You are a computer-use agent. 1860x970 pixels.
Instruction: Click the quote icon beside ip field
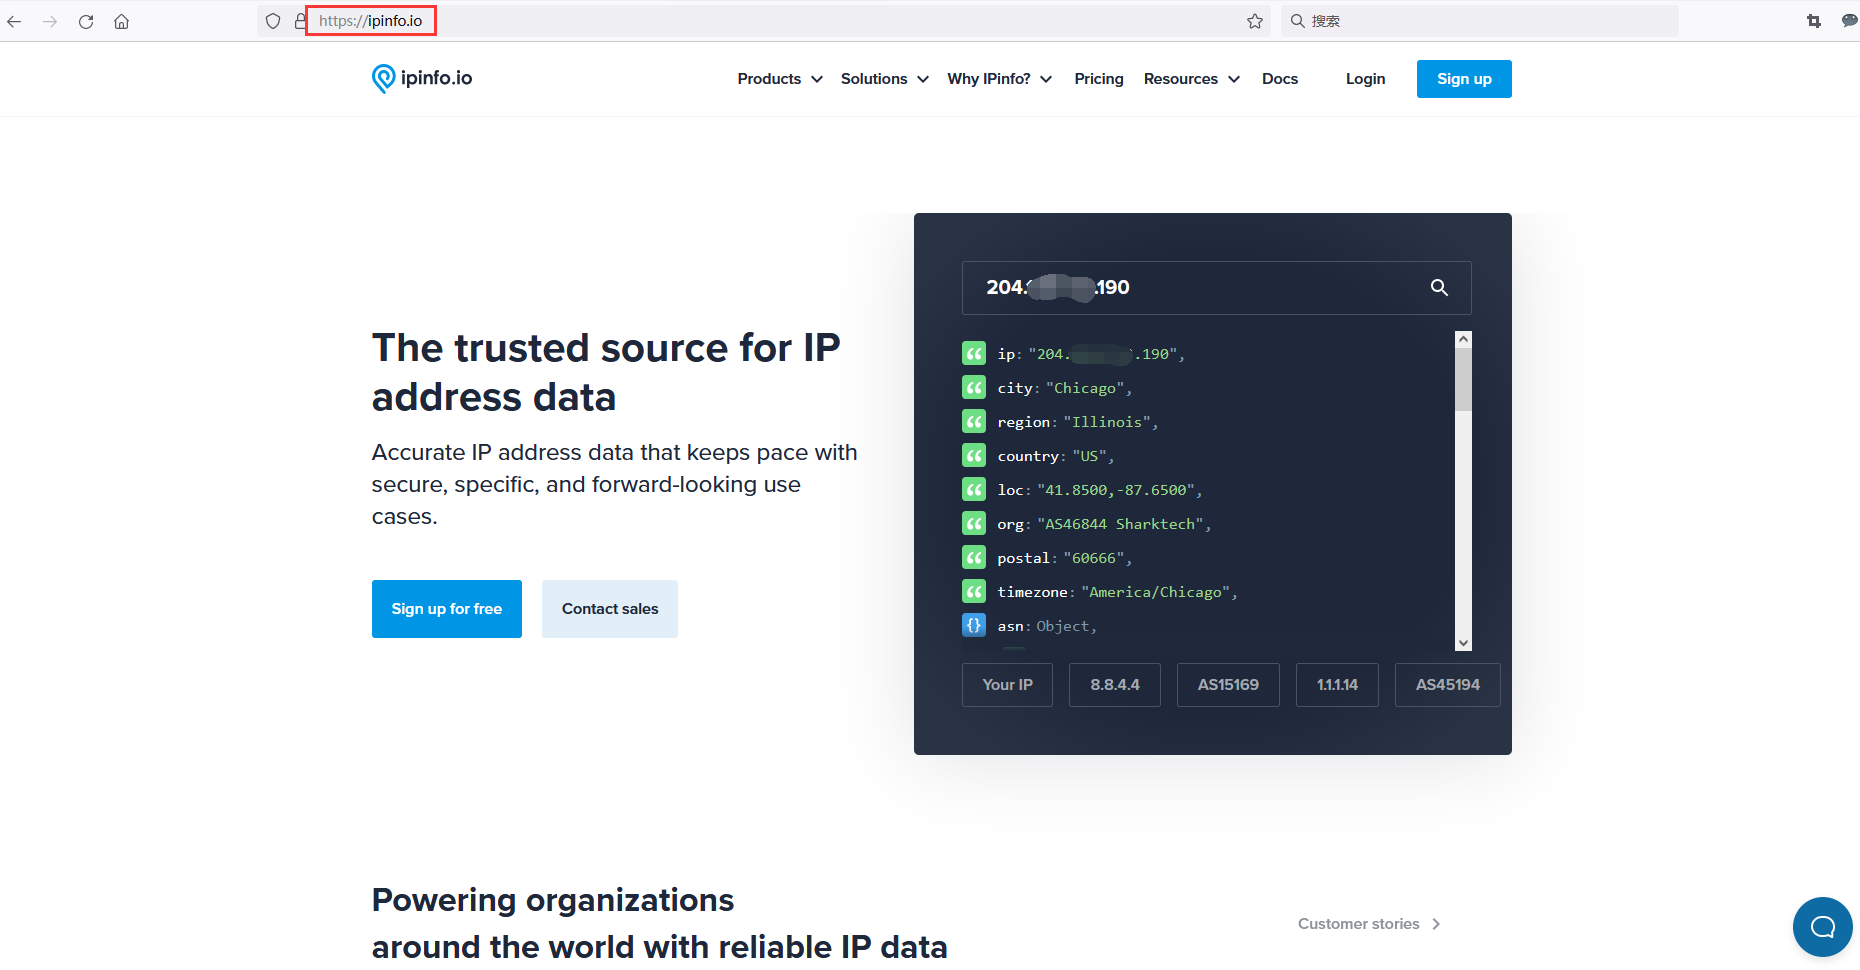tap(974, 353)
